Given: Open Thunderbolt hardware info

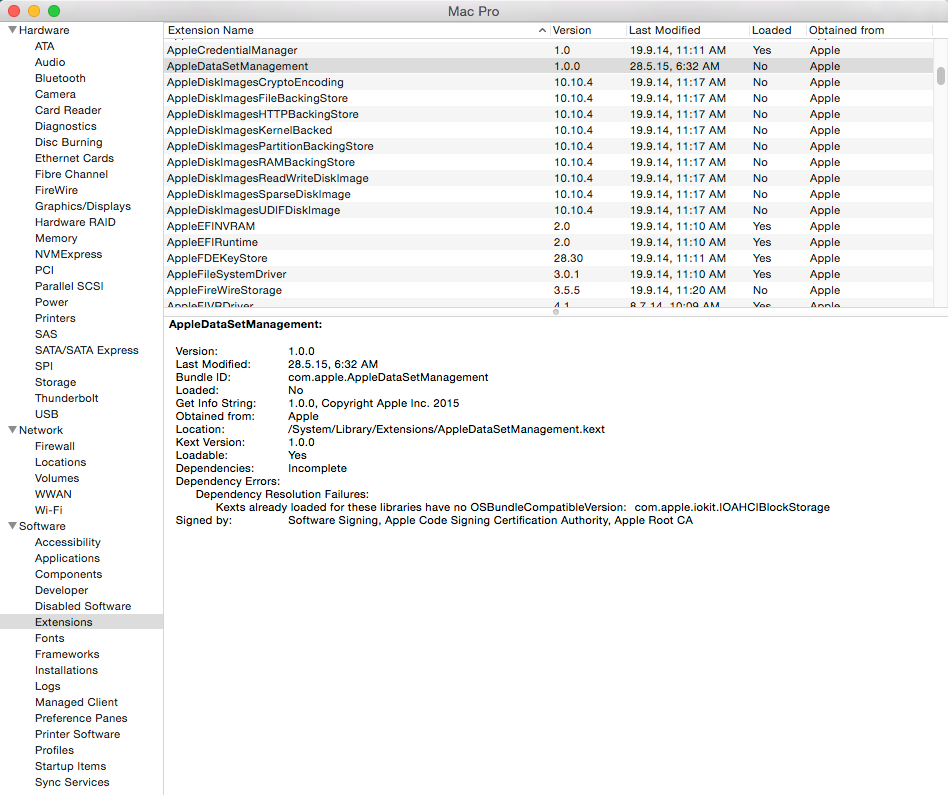Looking at the screenshot, I should tap(67, 398).
